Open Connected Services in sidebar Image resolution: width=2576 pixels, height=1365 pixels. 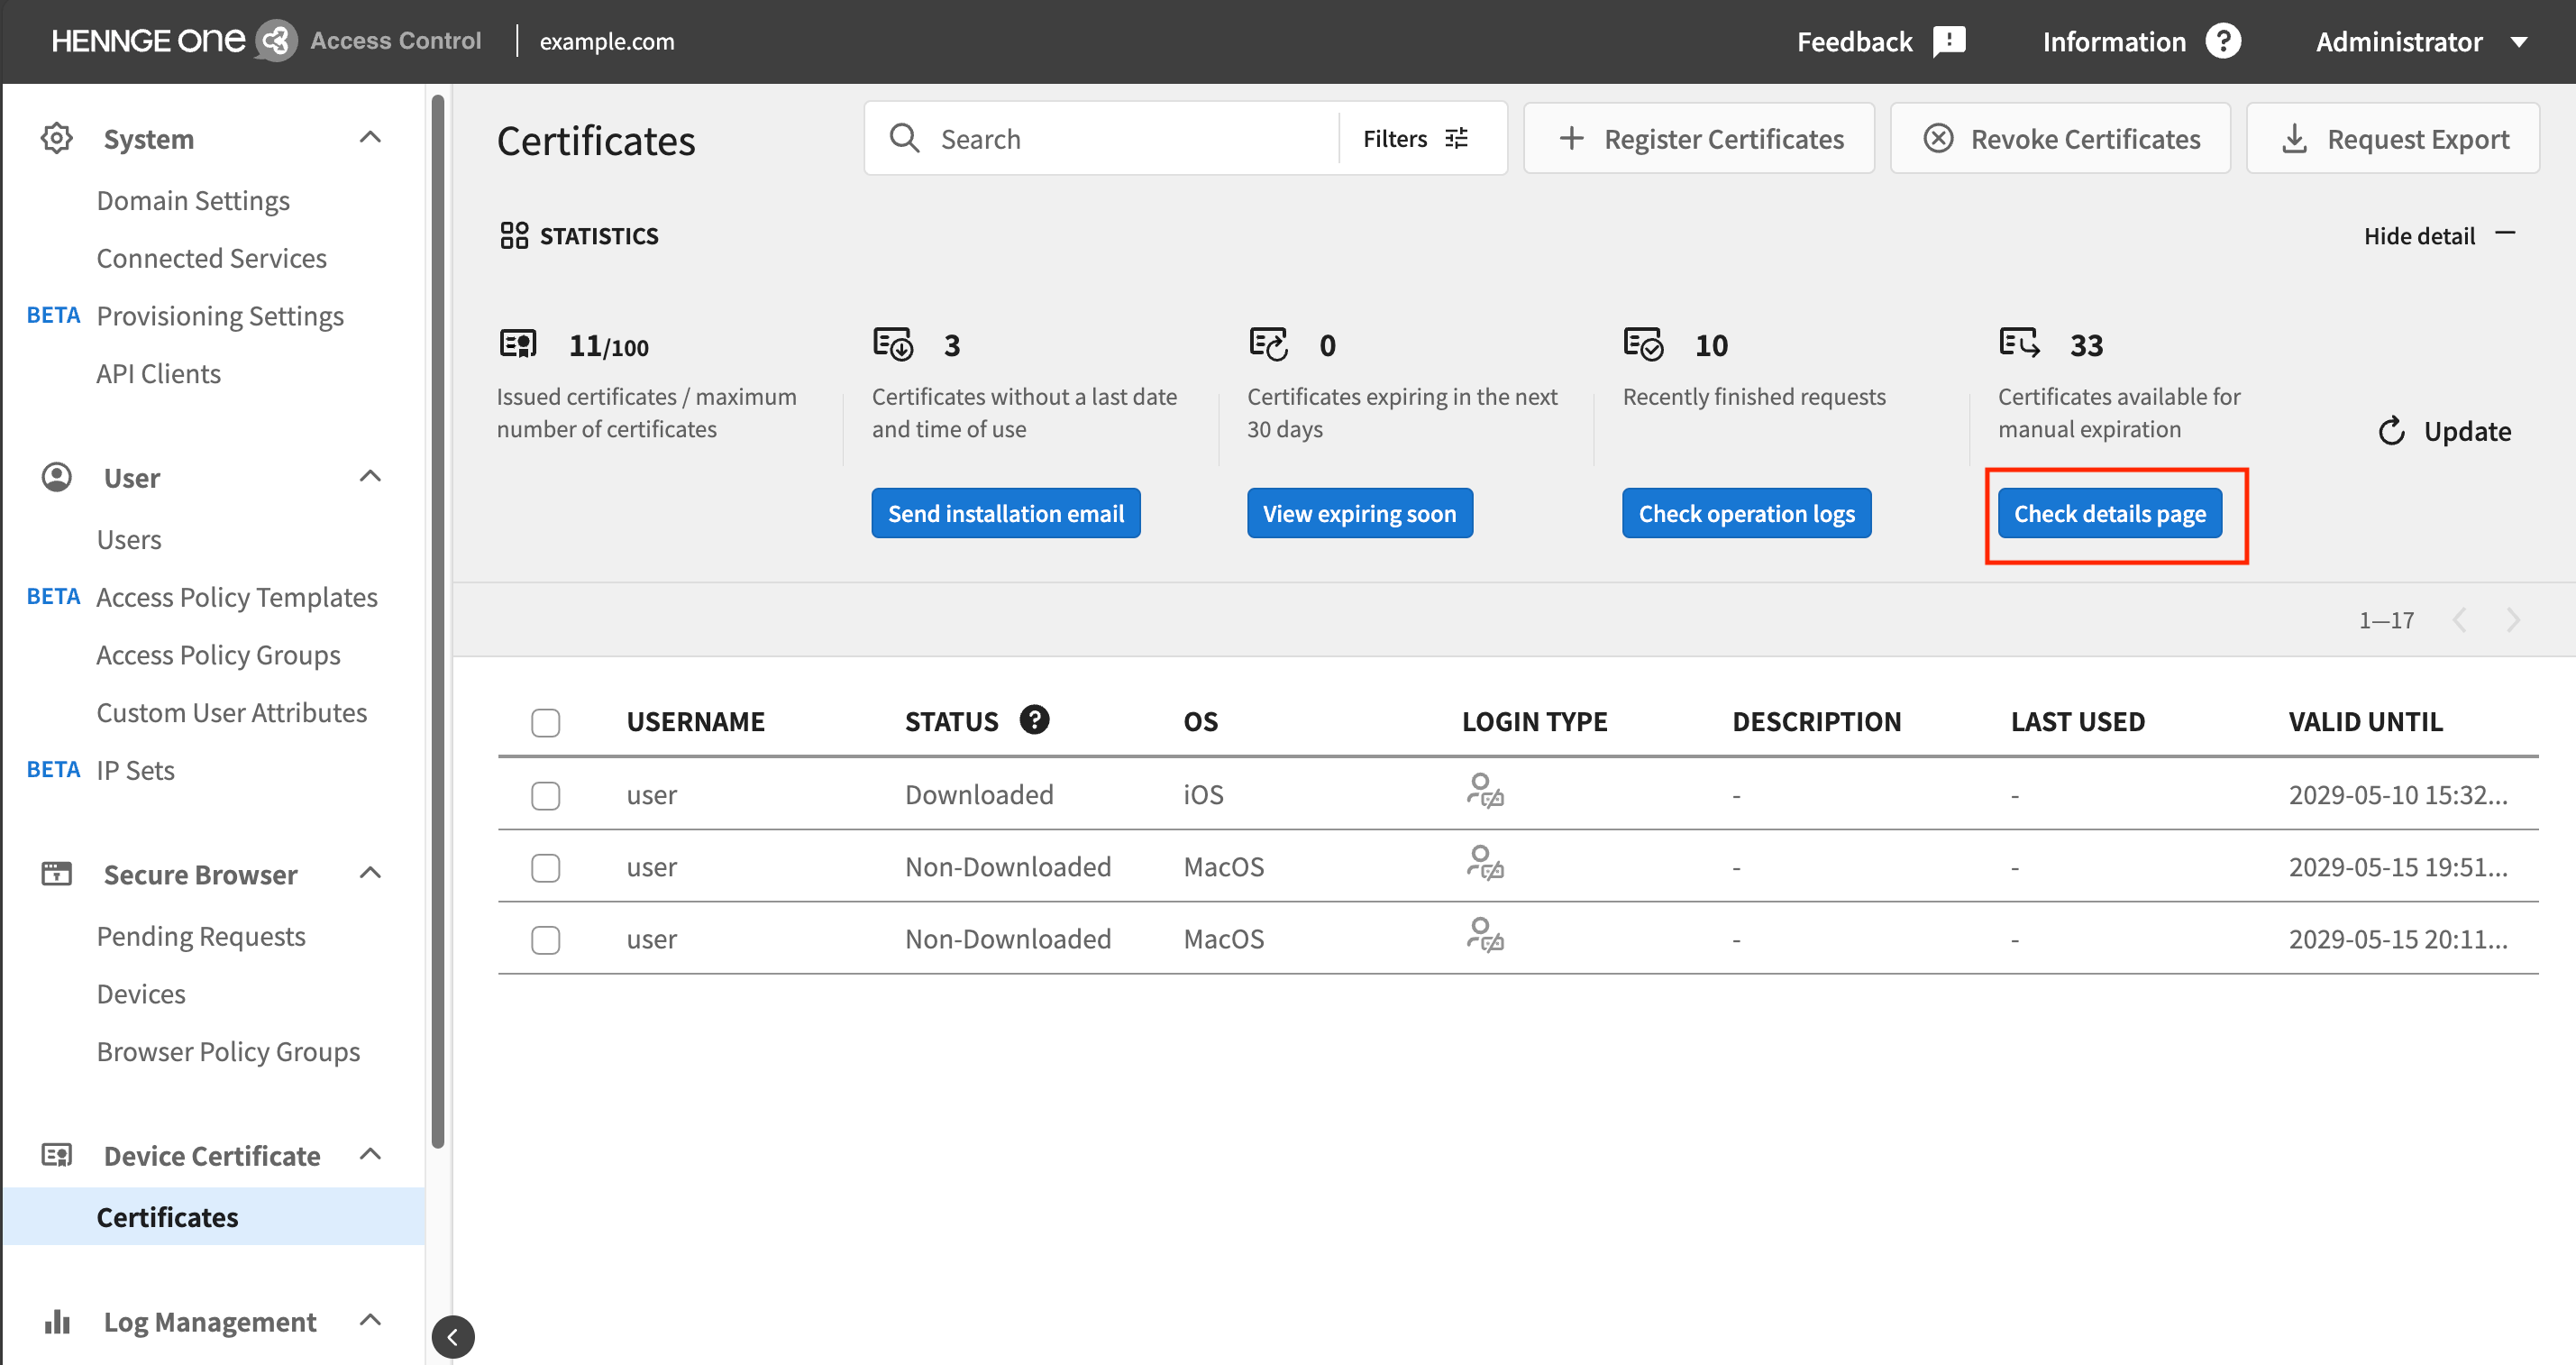click(212, 258)
